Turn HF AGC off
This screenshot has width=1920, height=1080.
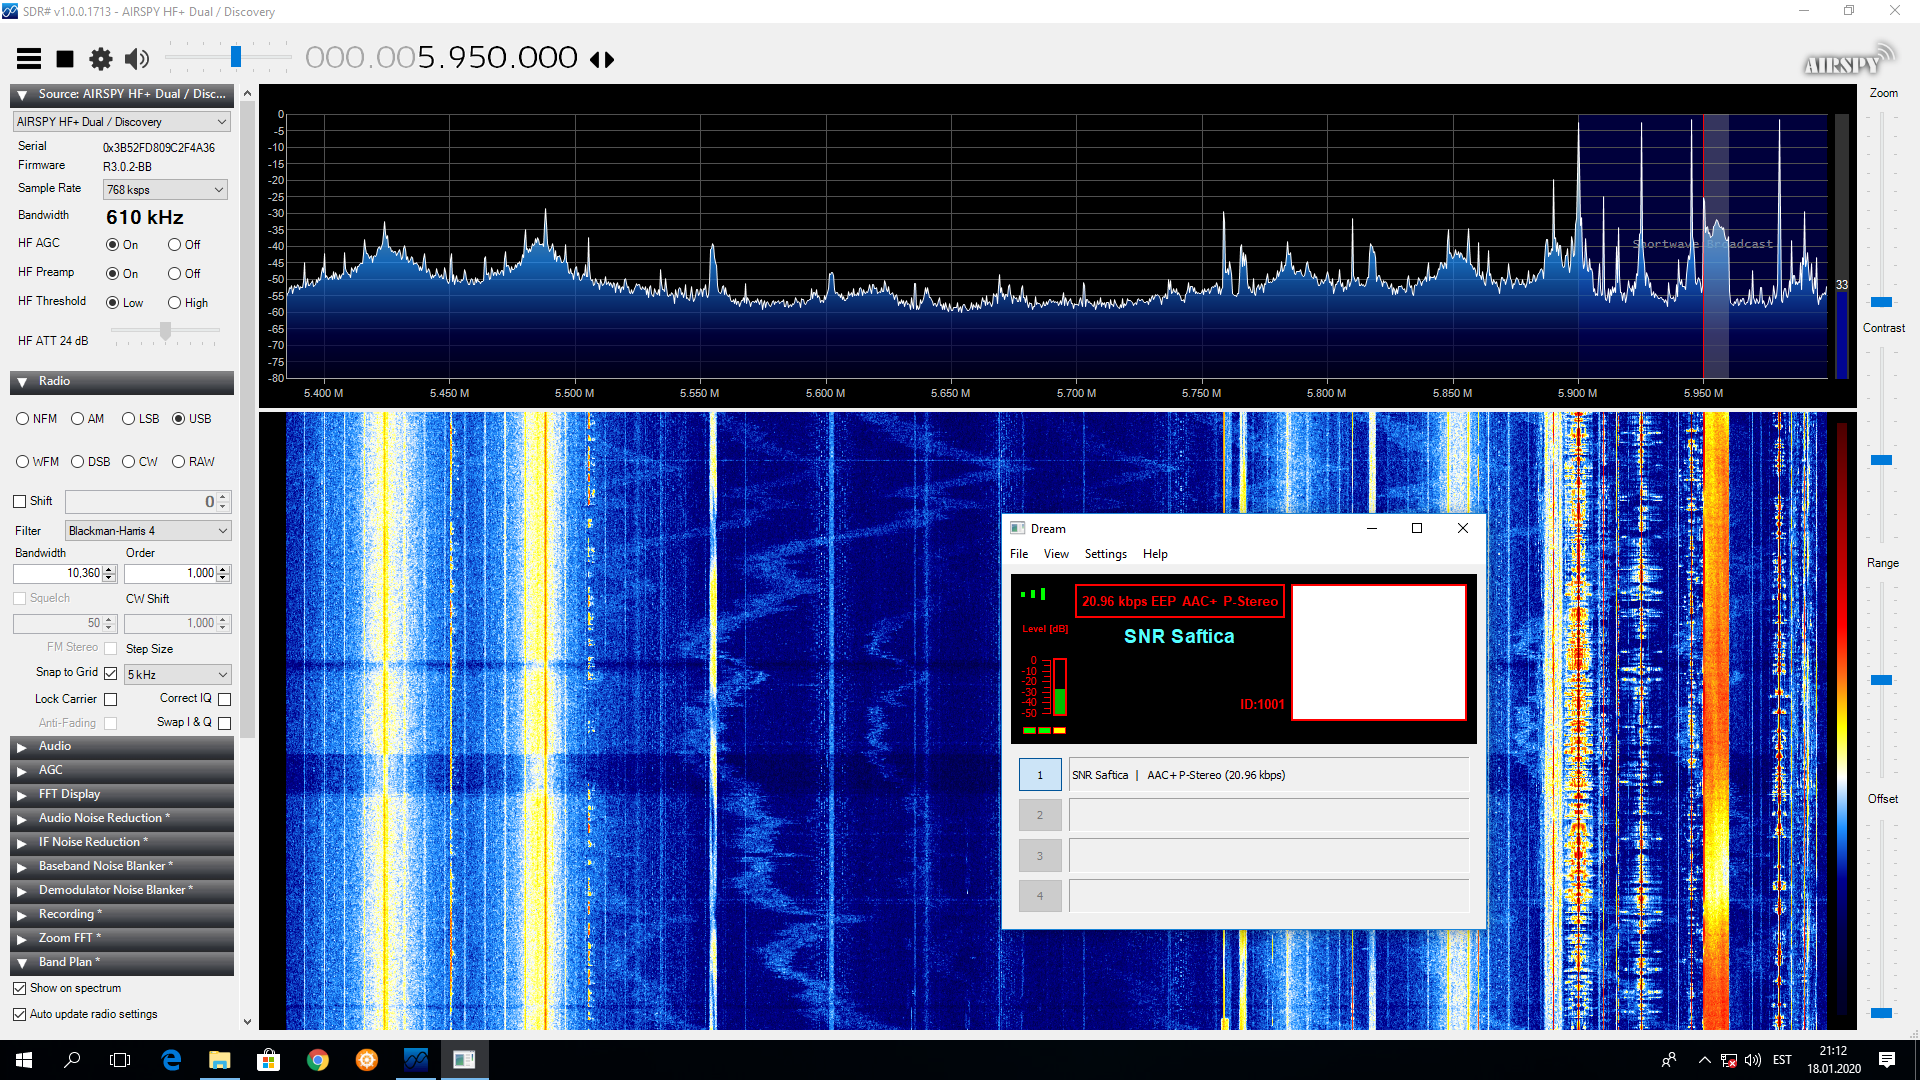coord(175,245)
